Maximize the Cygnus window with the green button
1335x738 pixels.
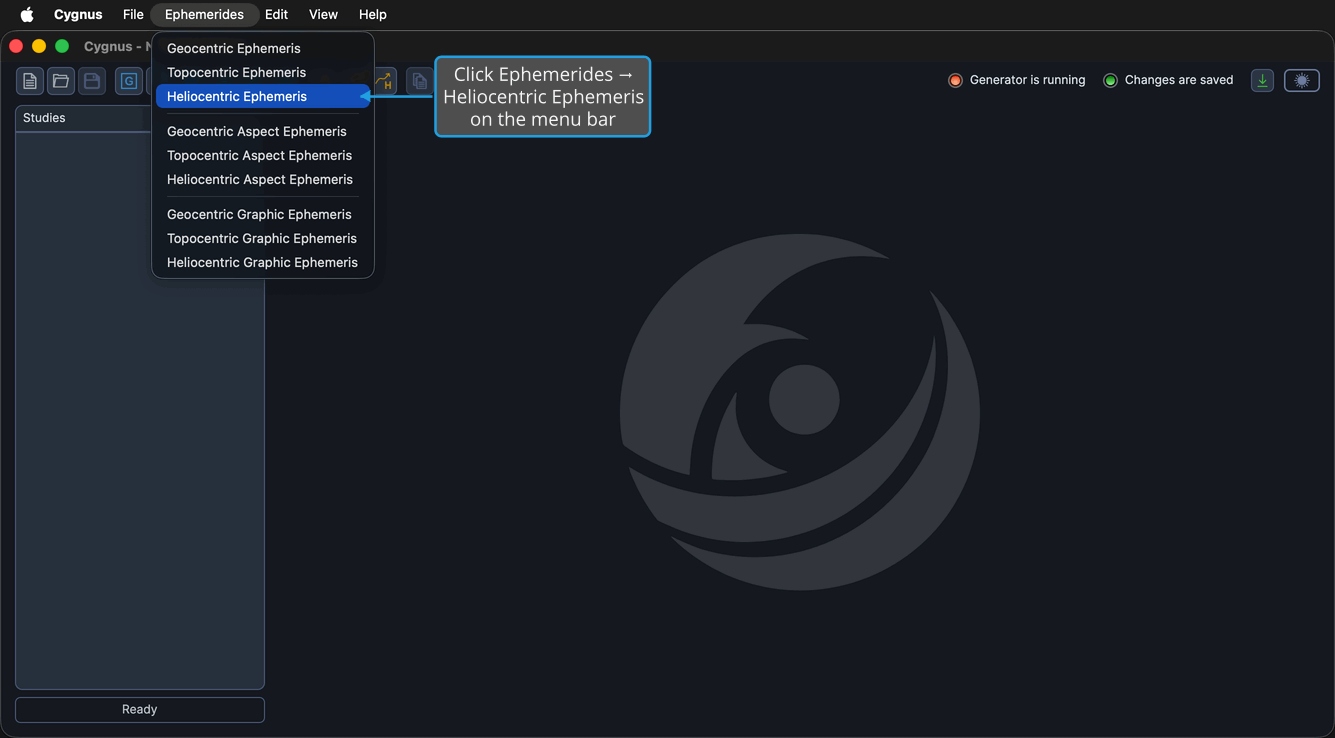(62, 46)
